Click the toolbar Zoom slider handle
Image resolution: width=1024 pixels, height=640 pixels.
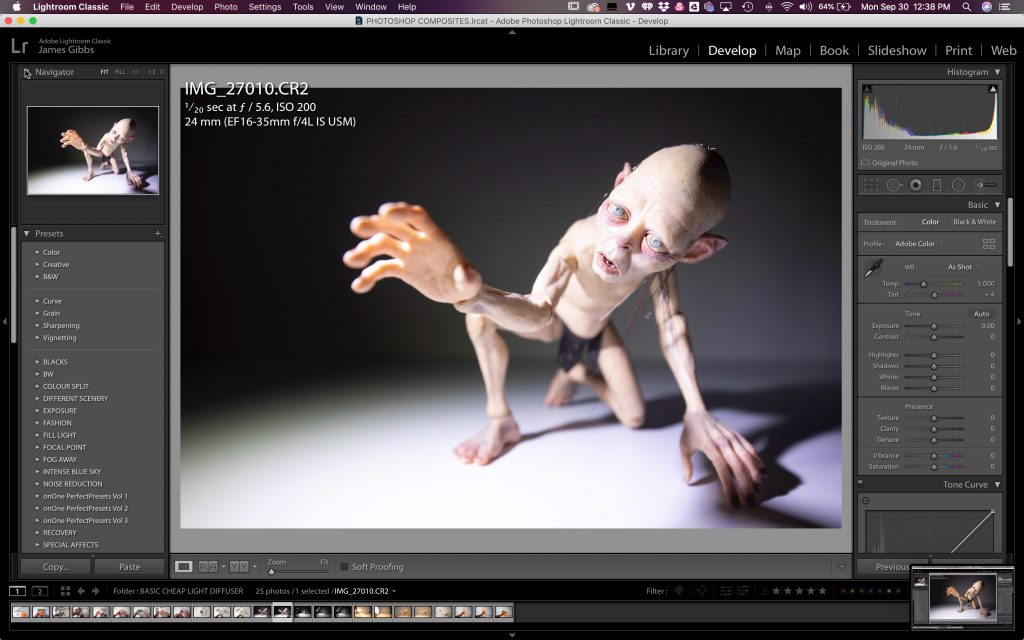click(x=272, y=571)
